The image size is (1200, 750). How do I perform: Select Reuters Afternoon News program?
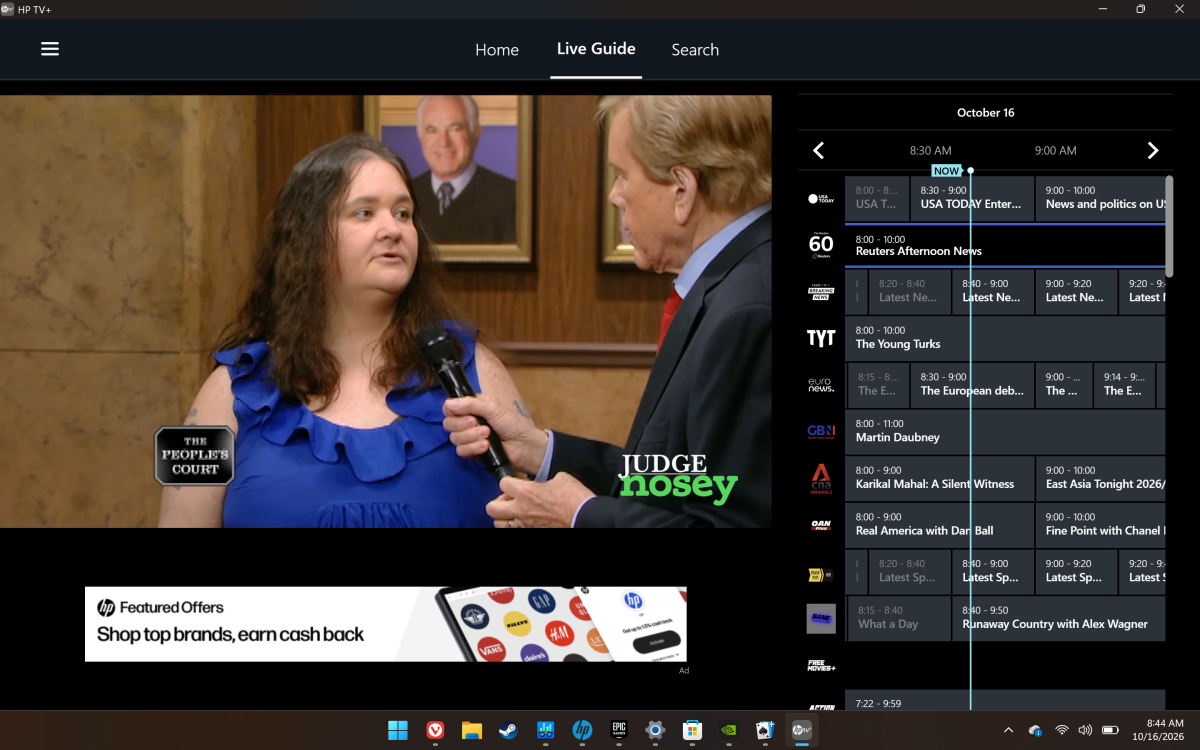click(x=1005, y=245)
